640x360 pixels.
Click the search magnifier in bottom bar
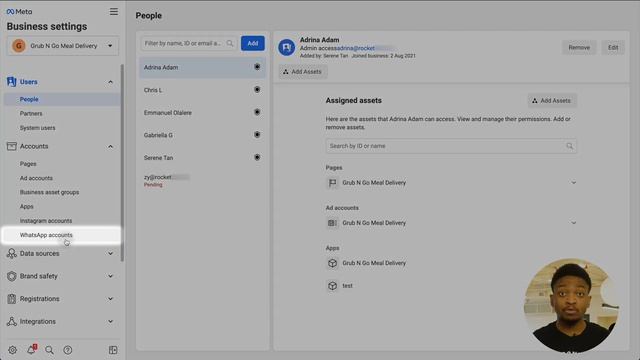coord(49,350)
